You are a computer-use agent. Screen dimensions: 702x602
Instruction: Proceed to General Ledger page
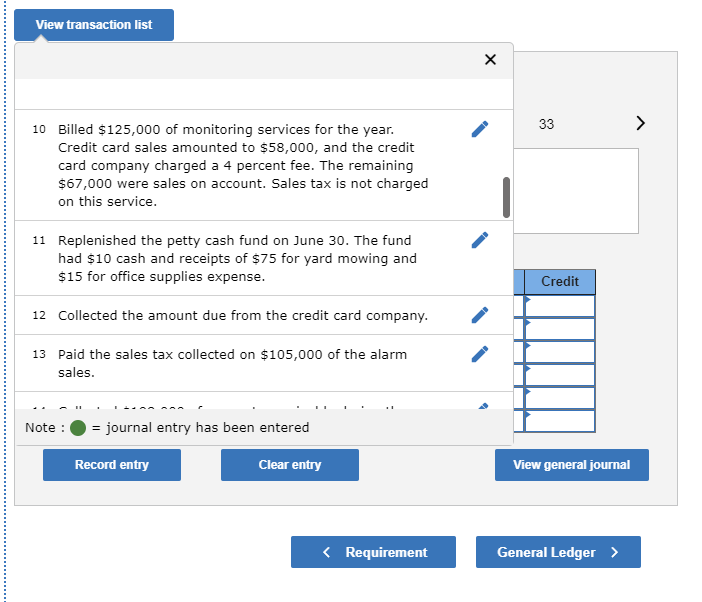[558, 552]
